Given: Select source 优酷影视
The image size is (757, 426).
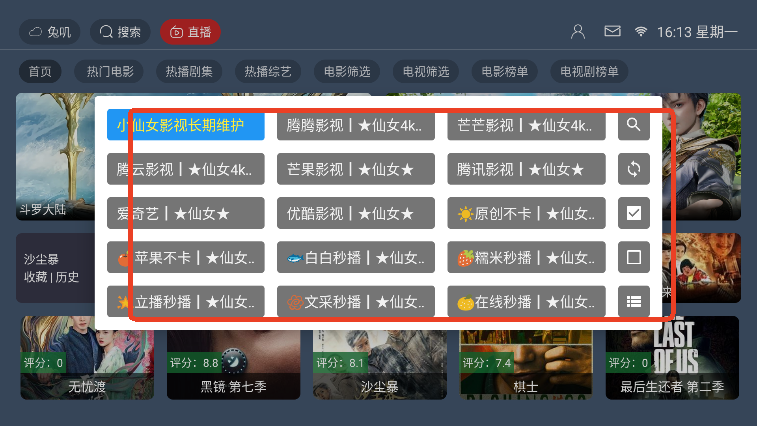Looking at the screenshot, I should click(356, 213).
